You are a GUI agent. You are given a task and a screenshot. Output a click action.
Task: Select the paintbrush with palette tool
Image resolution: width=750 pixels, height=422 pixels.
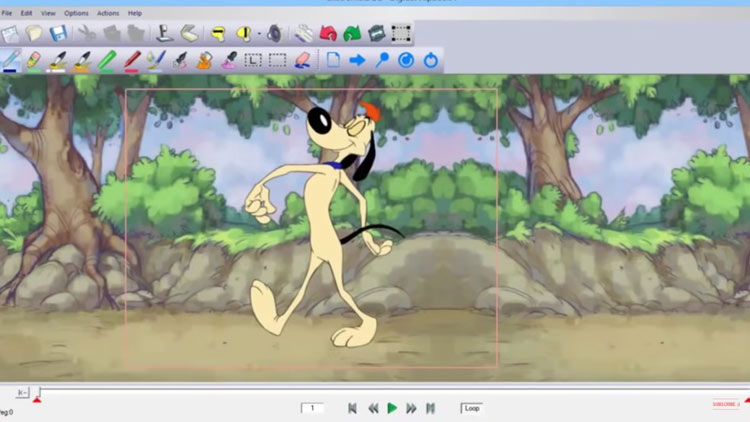(x=156, y=61)
